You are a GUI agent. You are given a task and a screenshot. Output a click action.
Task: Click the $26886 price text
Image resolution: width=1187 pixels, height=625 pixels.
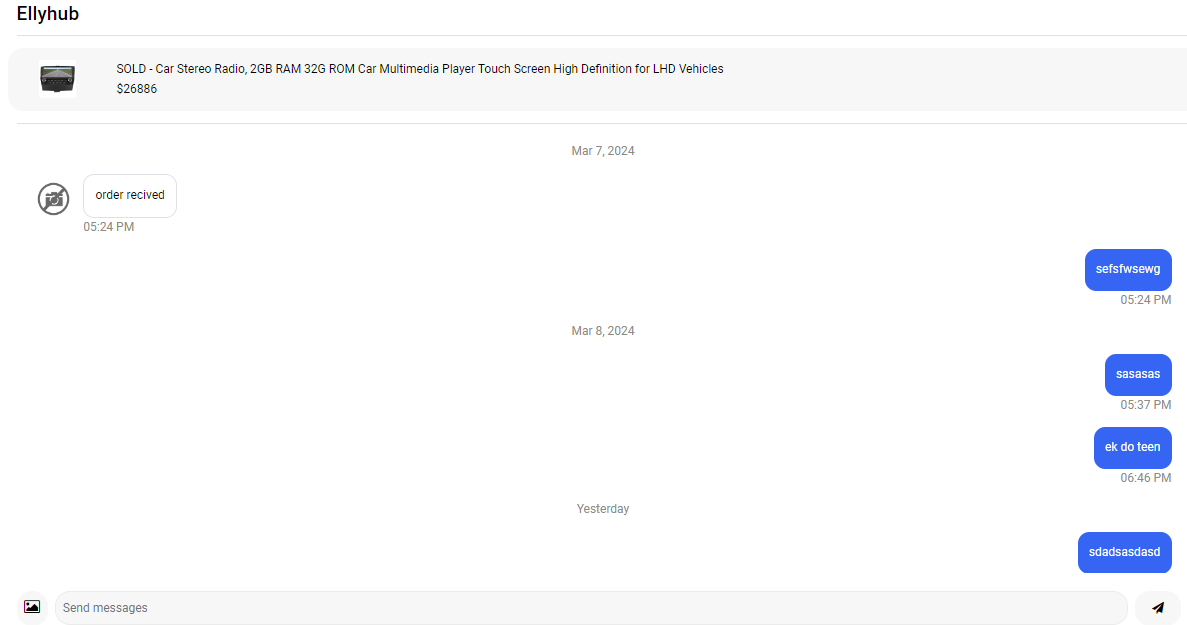coord(136,89)
